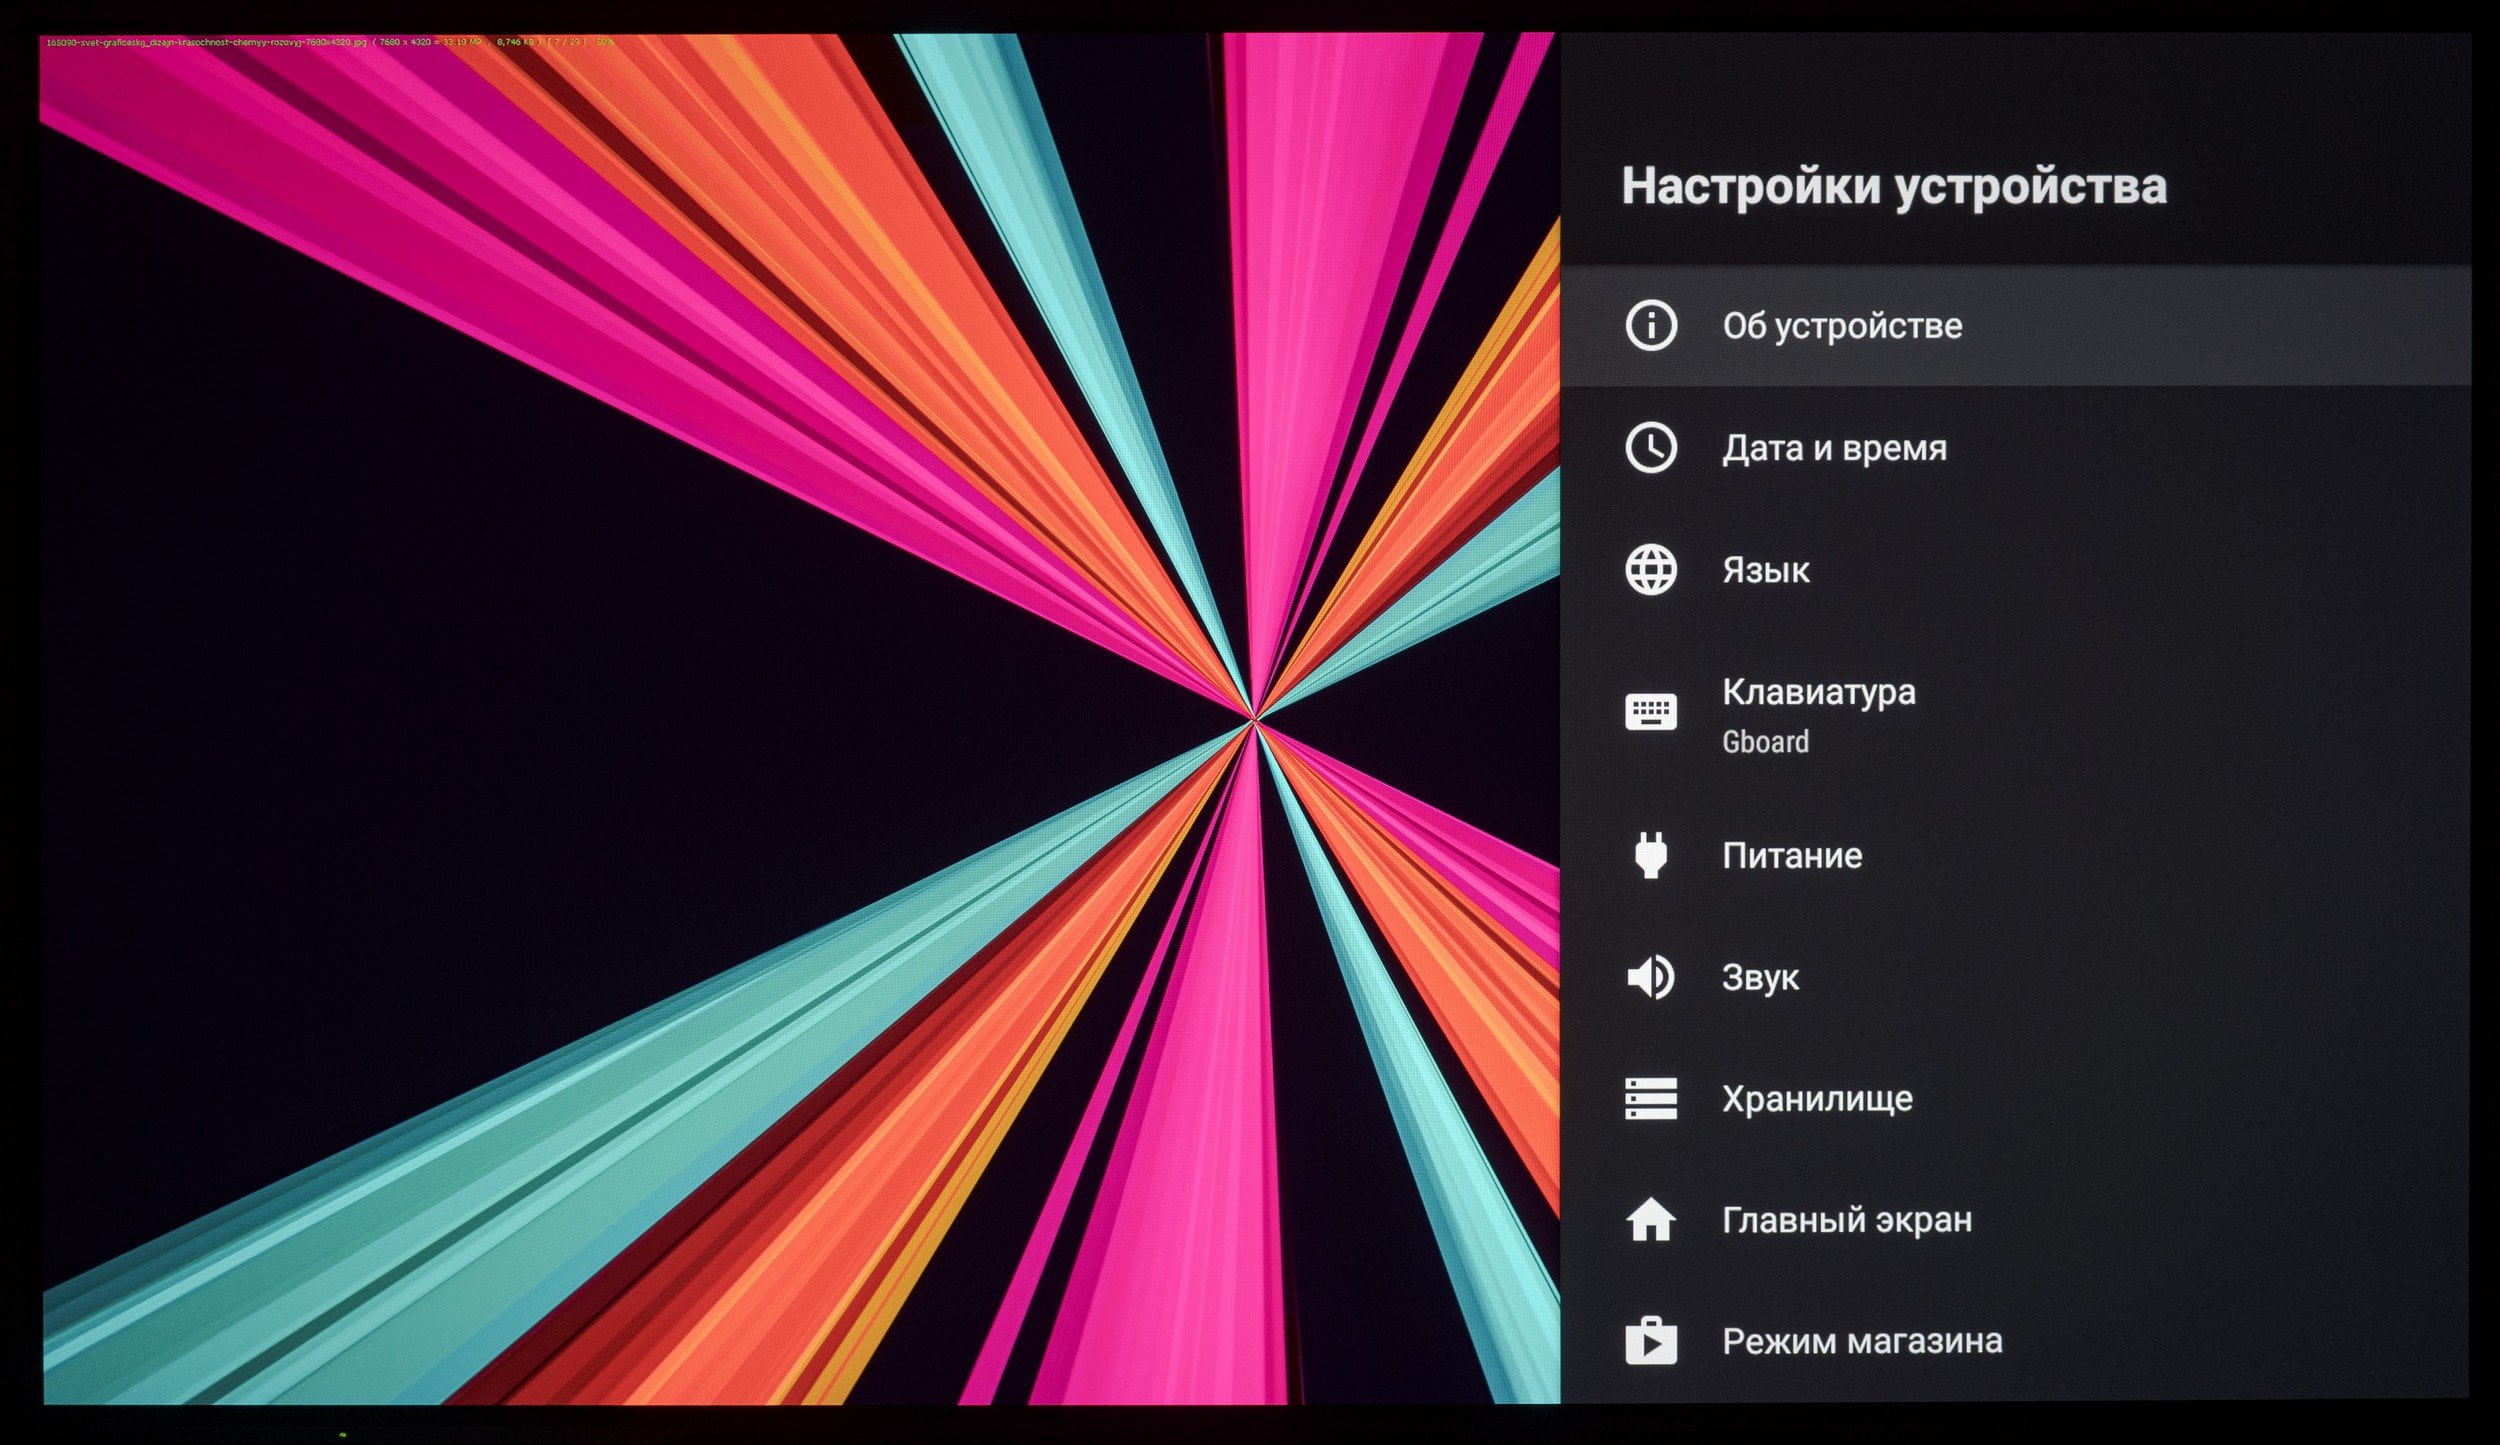Click the power plug icon for Питание
Screen dimensions: 2500x1445
click(x=1650, y=855)
